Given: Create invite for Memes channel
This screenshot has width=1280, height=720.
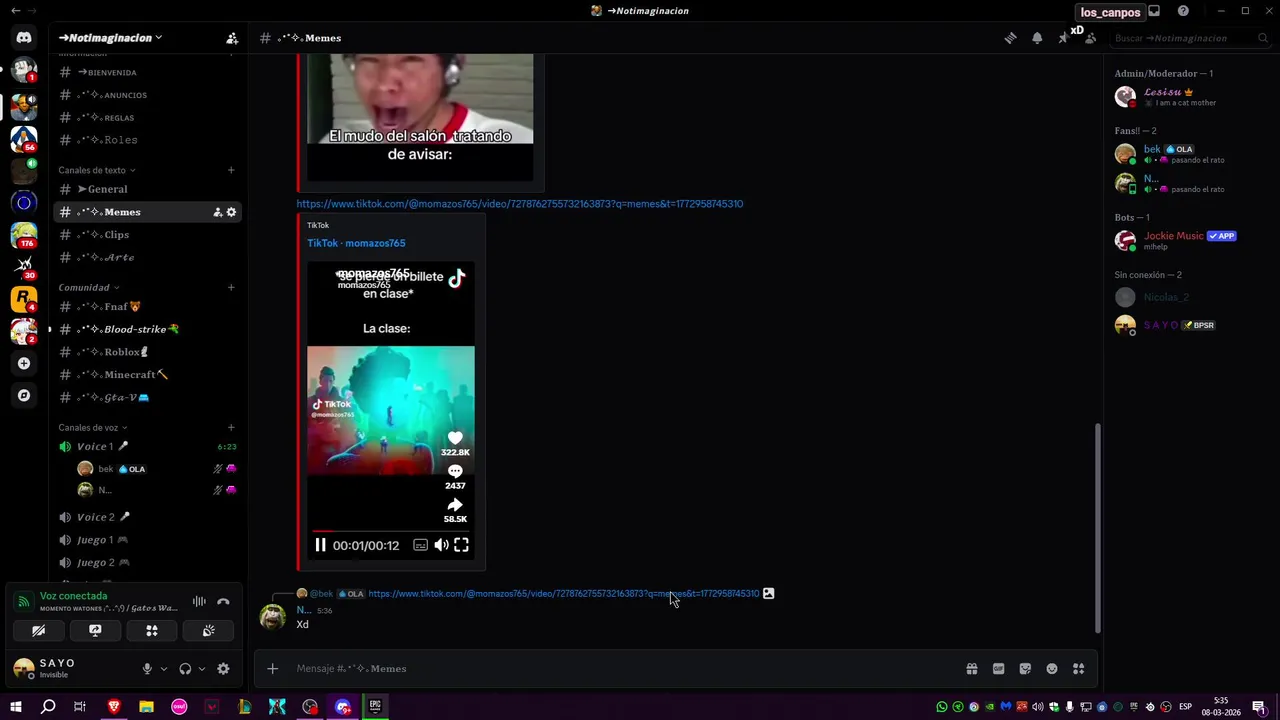Looking at the screenshot, I should (x=217, y=212).
